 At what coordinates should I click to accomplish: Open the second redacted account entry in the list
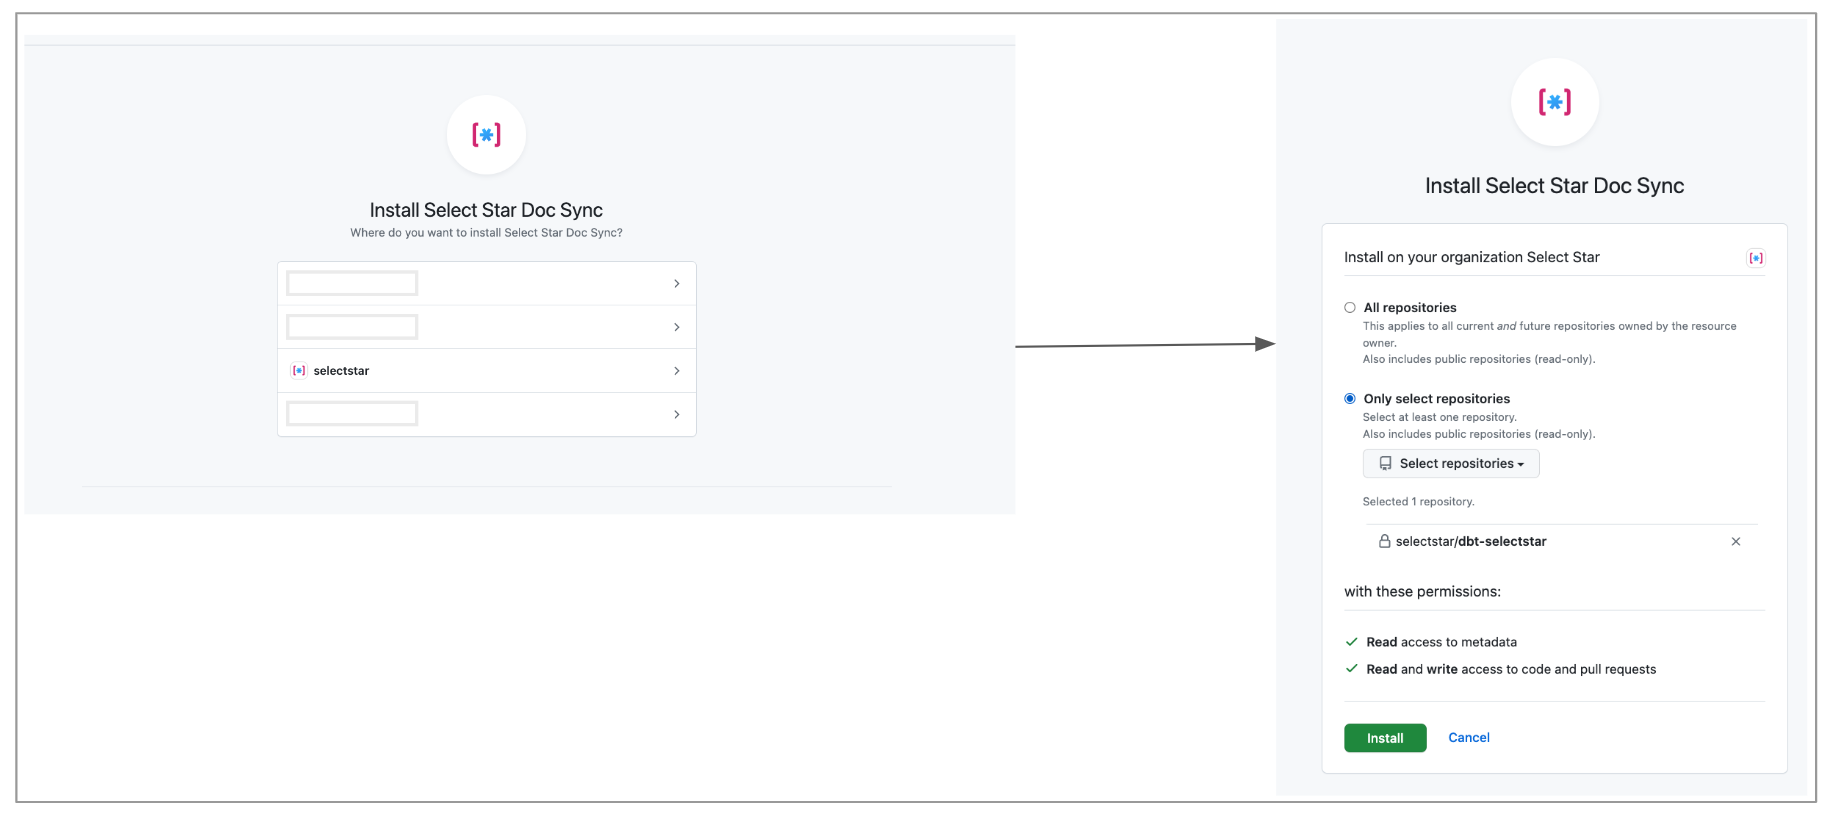352,327
